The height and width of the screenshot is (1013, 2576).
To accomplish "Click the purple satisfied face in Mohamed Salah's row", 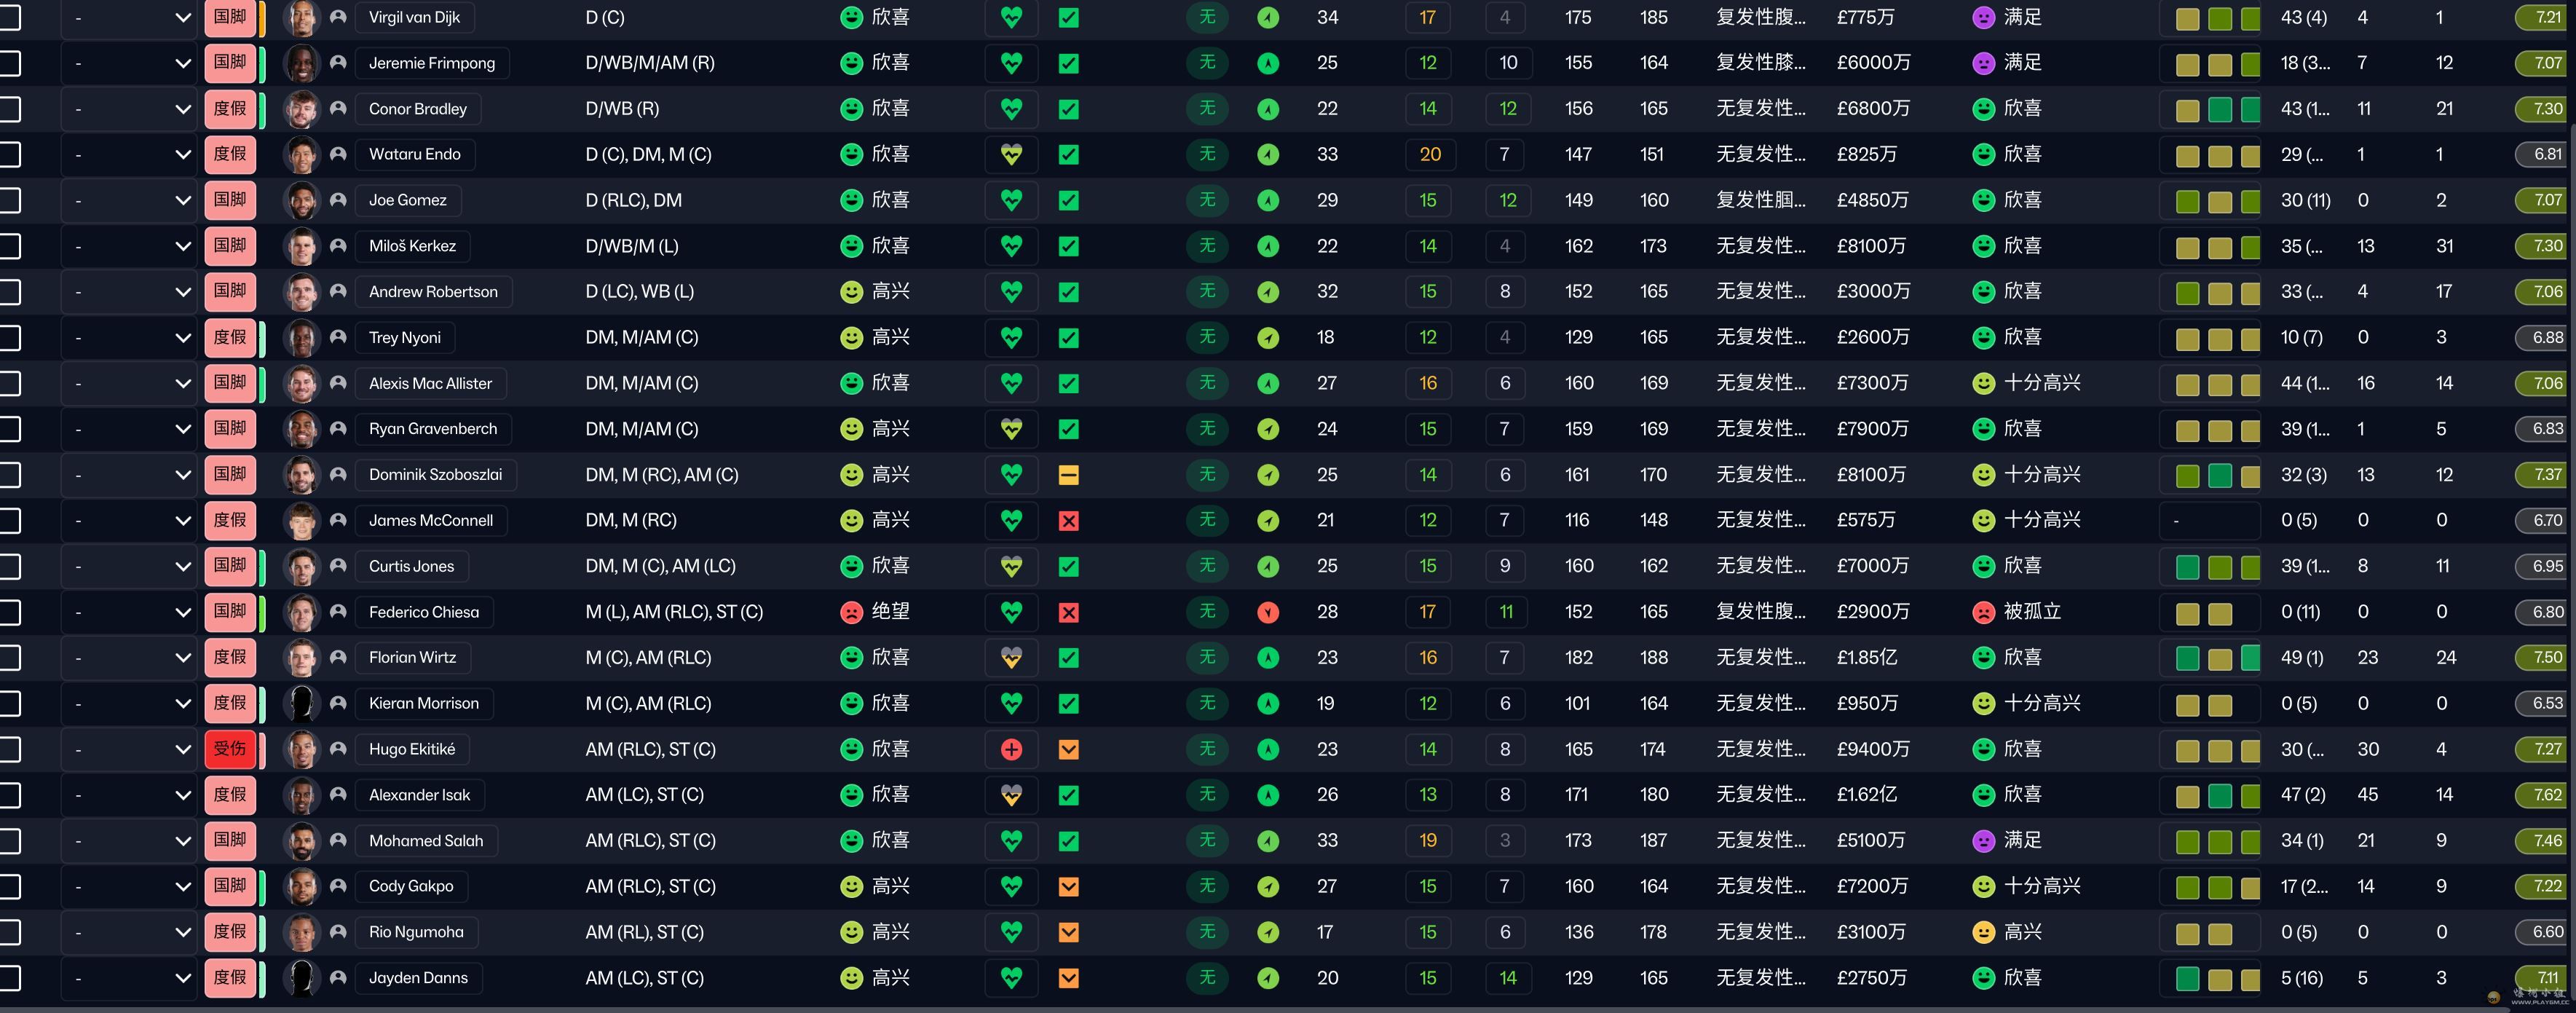I will pos(1983,841).
